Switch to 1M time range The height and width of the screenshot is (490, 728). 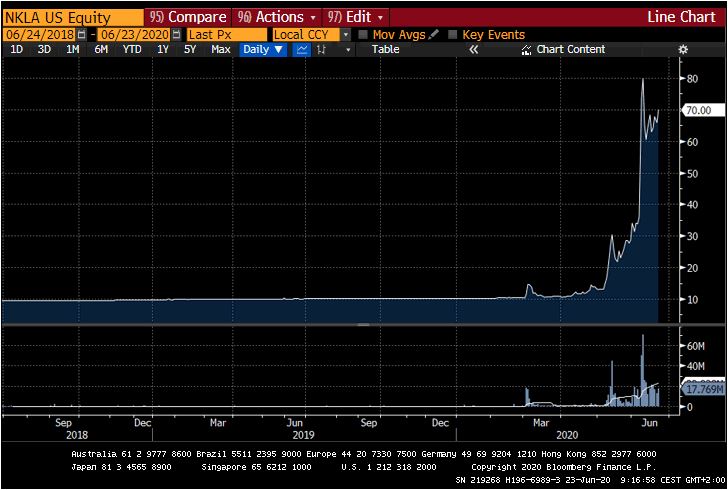pyautogui.click(x=72, y=49)
